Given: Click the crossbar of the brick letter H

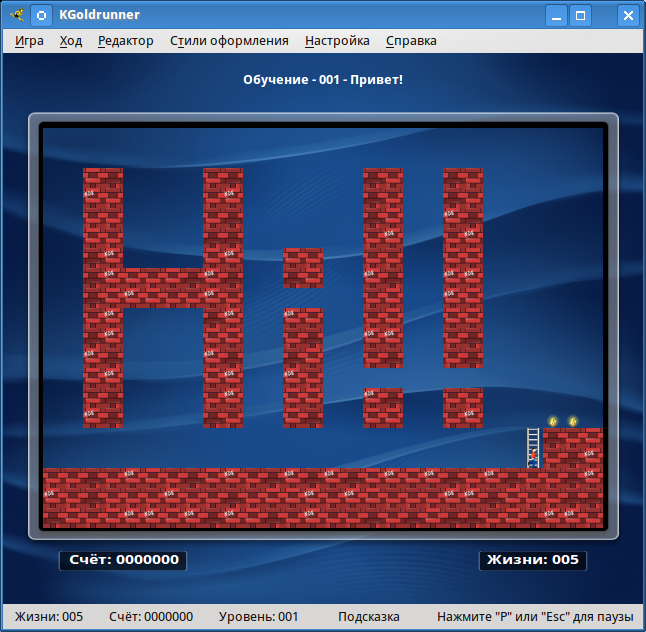Looking at the screenshot, I should pos(163,288).
